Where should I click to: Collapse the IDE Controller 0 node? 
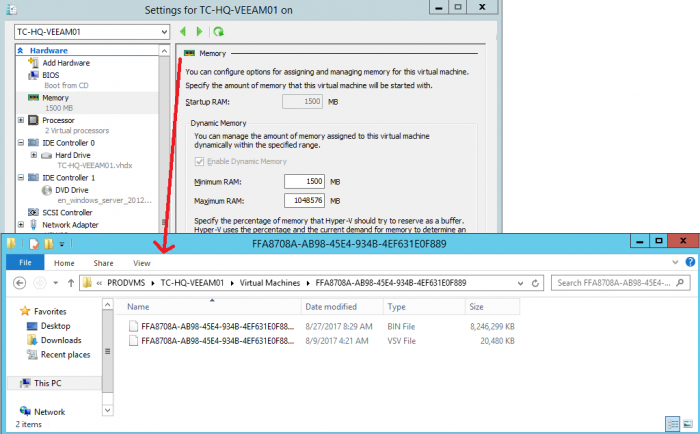pyautogui.click(x=21, y=143)
